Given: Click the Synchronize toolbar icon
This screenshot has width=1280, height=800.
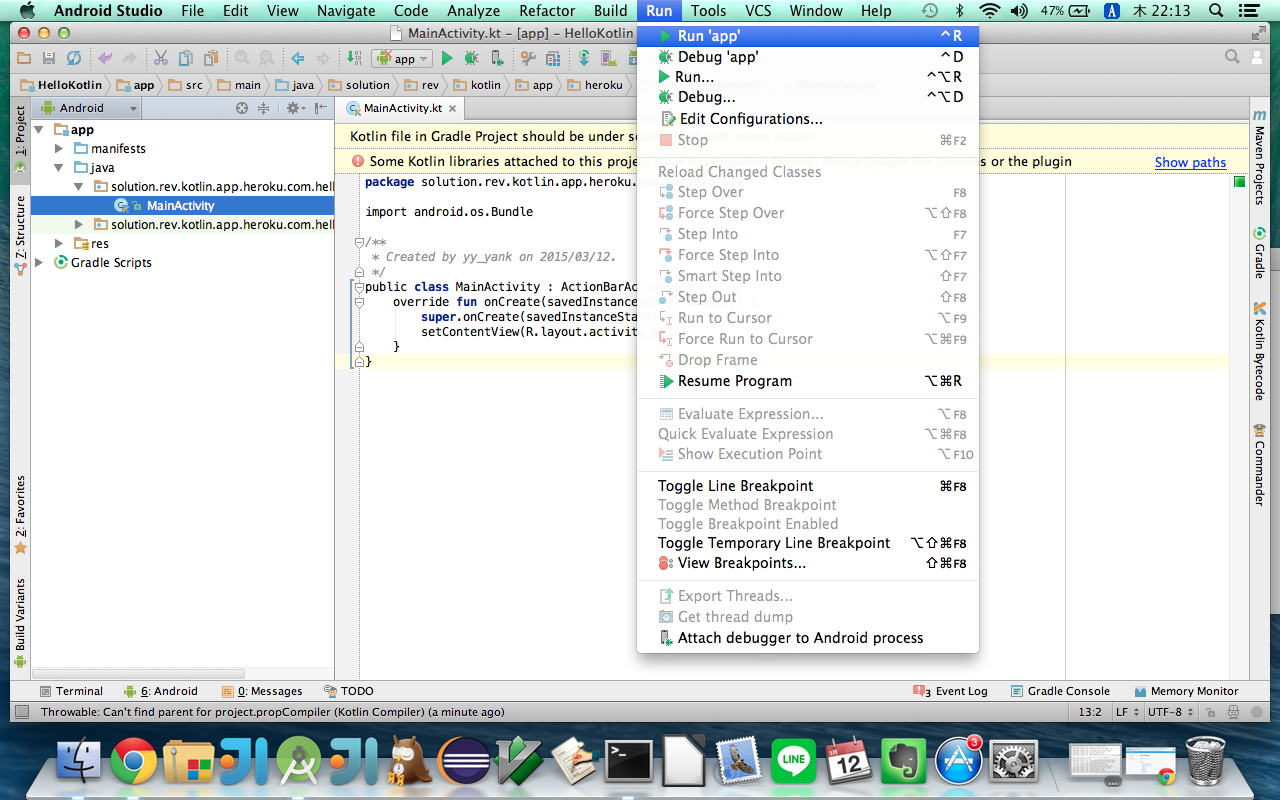Looking at the screenshot, I should 74,59.
